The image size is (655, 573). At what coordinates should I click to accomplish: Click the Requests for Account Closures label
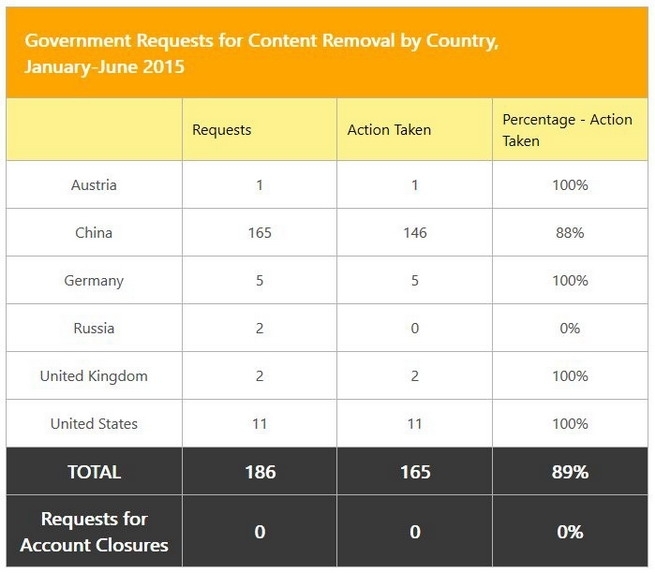pos(94,532)
